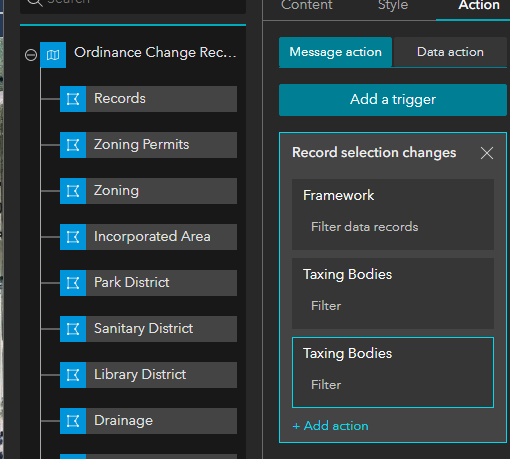
Task: Remove the Record selection changes trigger
Action: (x=487, y=153)
